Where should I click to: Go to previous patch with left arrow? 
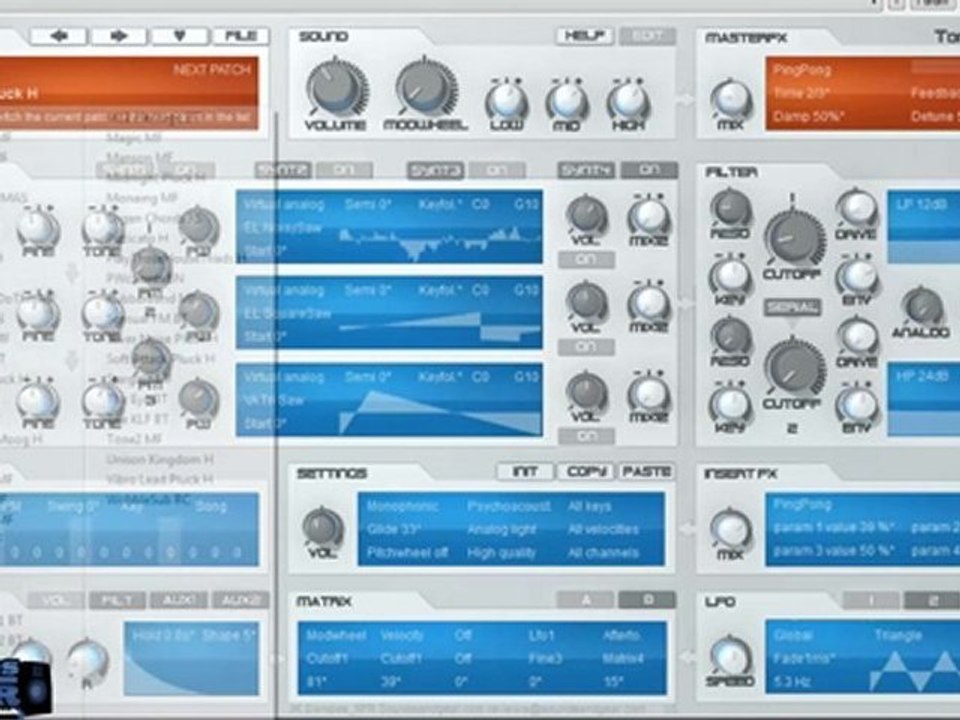pos(59,36)
